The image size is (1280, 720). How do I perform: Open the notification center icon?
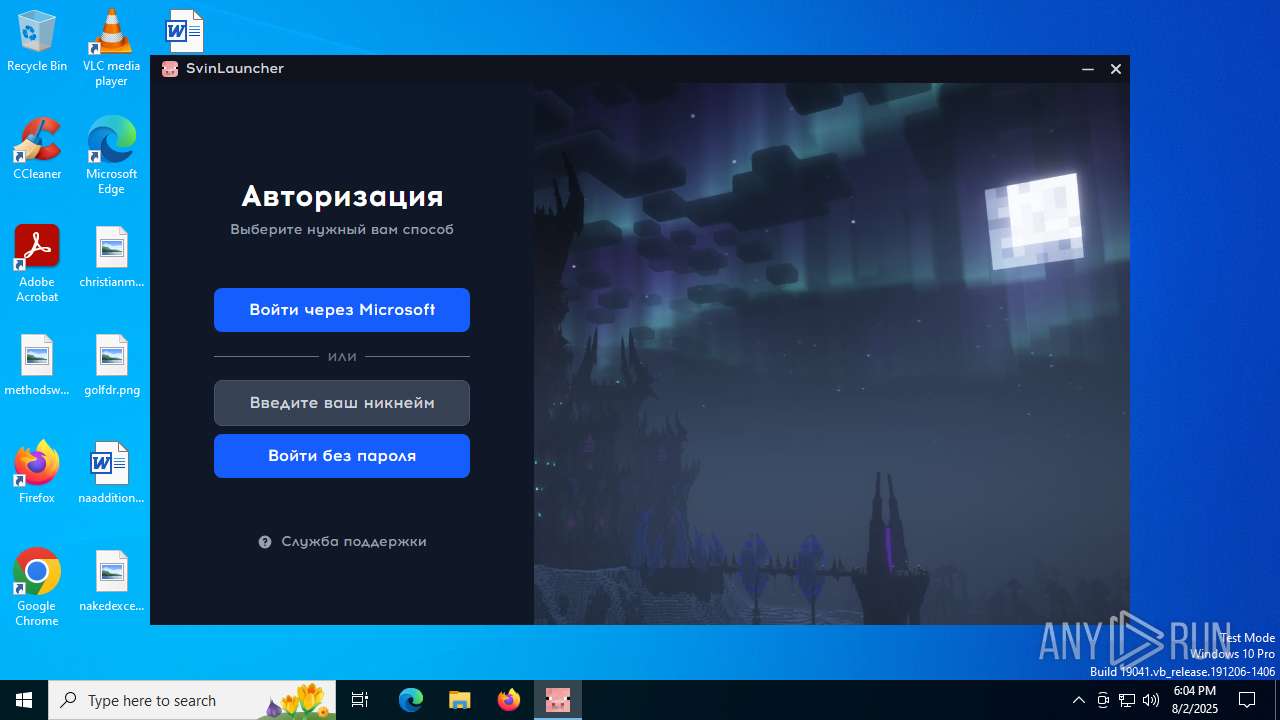(1247, 700)
